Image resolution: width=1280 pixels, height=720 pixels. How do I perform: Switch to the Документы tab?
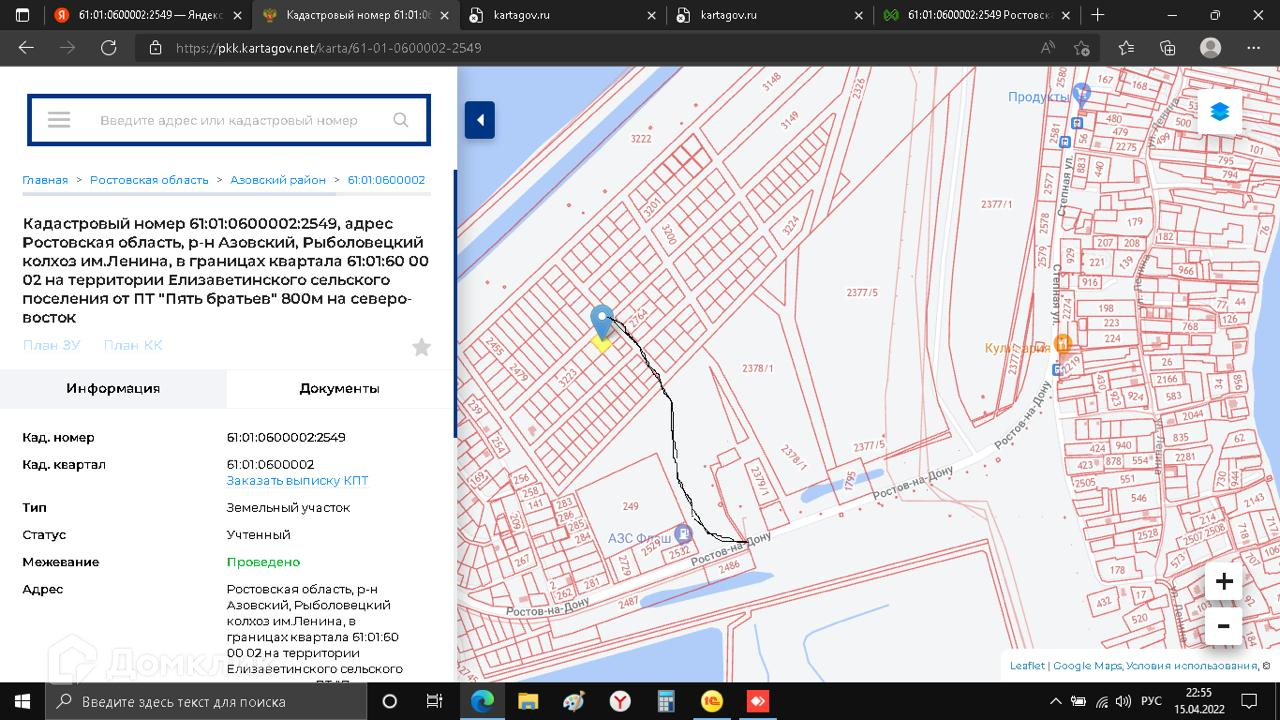pos(339,388)
